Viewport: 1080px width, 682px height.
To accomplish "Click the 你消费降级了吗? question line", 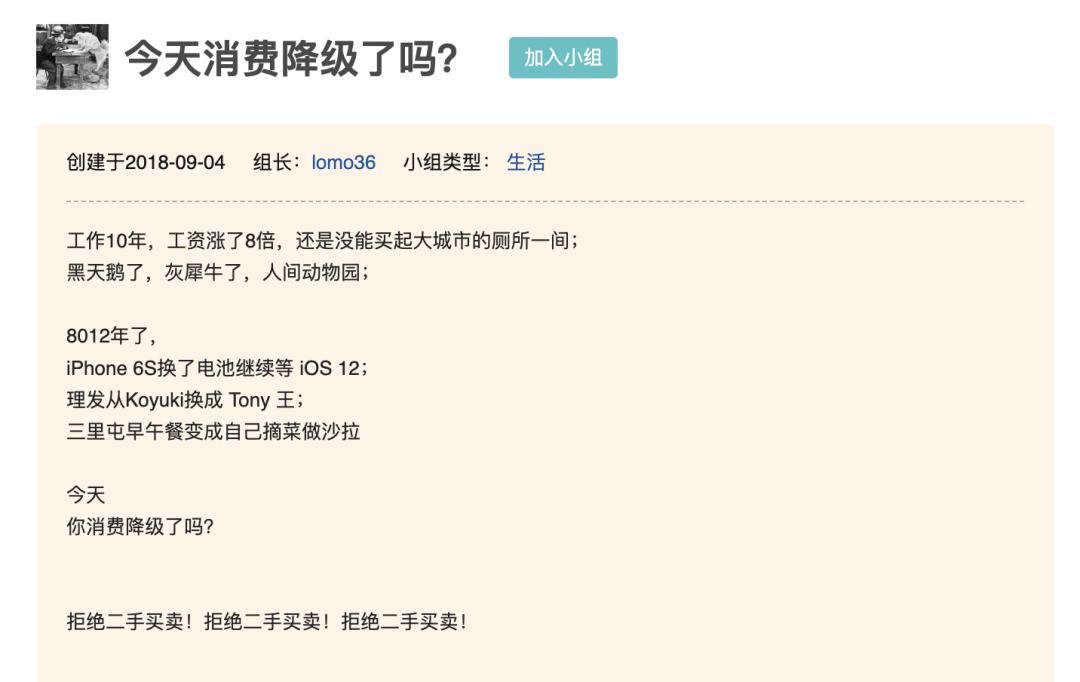I will [140, 527].
